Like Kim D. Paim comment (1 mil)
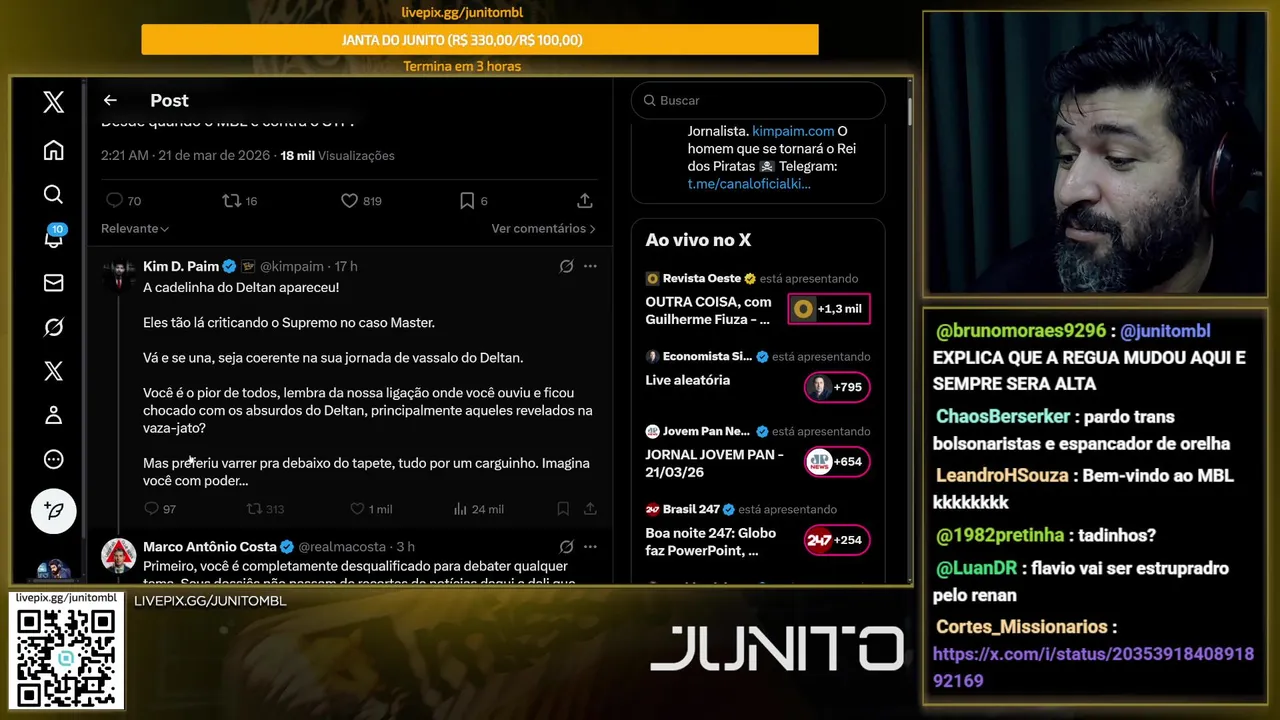The height and width of the screenshot is (720, 1280). coord(357,509)
